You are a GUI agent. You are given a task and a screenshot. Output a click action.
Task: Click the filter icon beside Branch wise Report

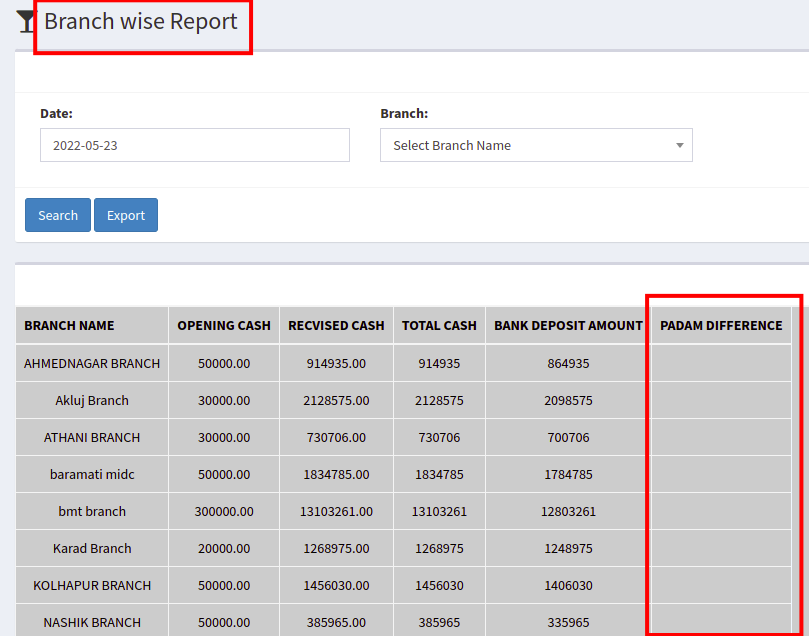tap(25, 22)
